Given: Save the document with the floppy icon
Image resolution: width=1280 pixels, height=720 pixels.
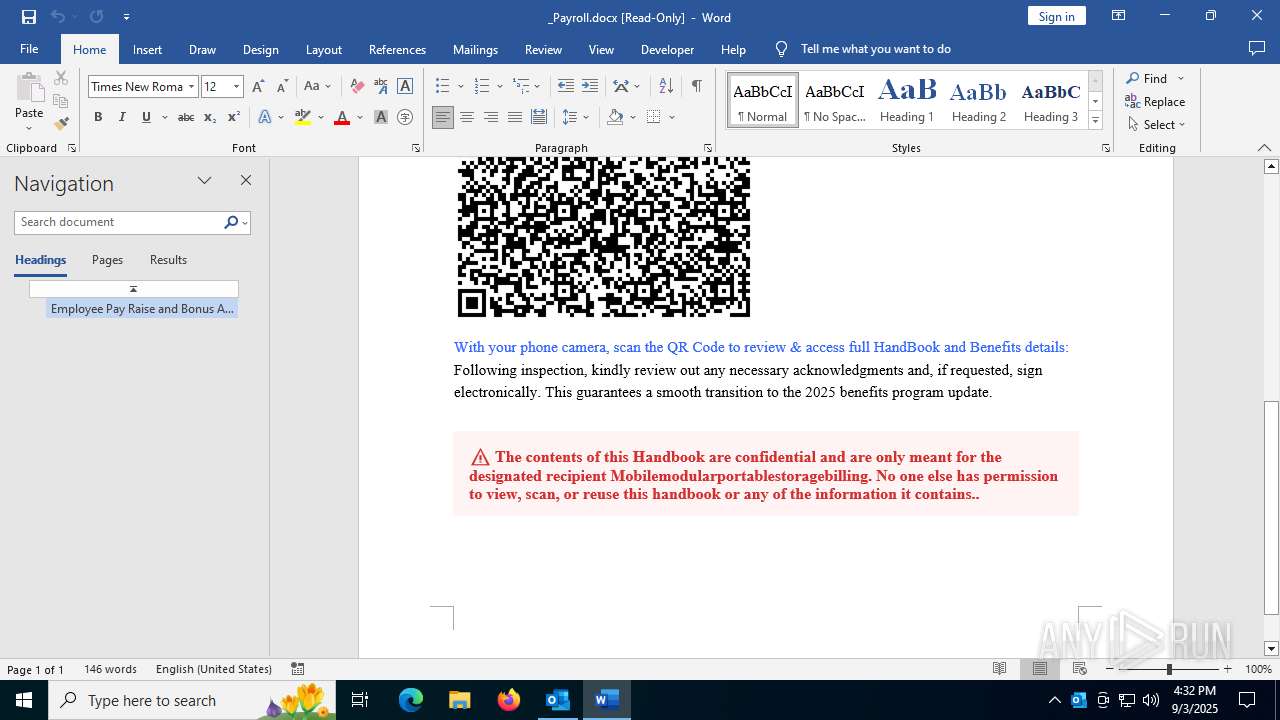Looking at the screenshot, I should [x=29, y=17].
